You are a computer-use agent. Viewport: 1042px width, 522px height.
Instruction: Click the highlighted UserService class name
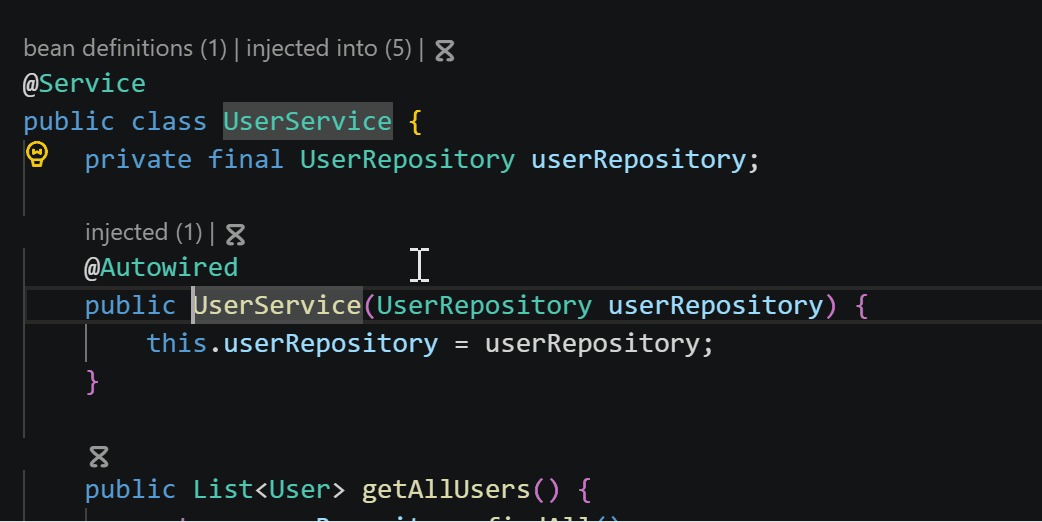pyautogui.click(x=308, y=121)
